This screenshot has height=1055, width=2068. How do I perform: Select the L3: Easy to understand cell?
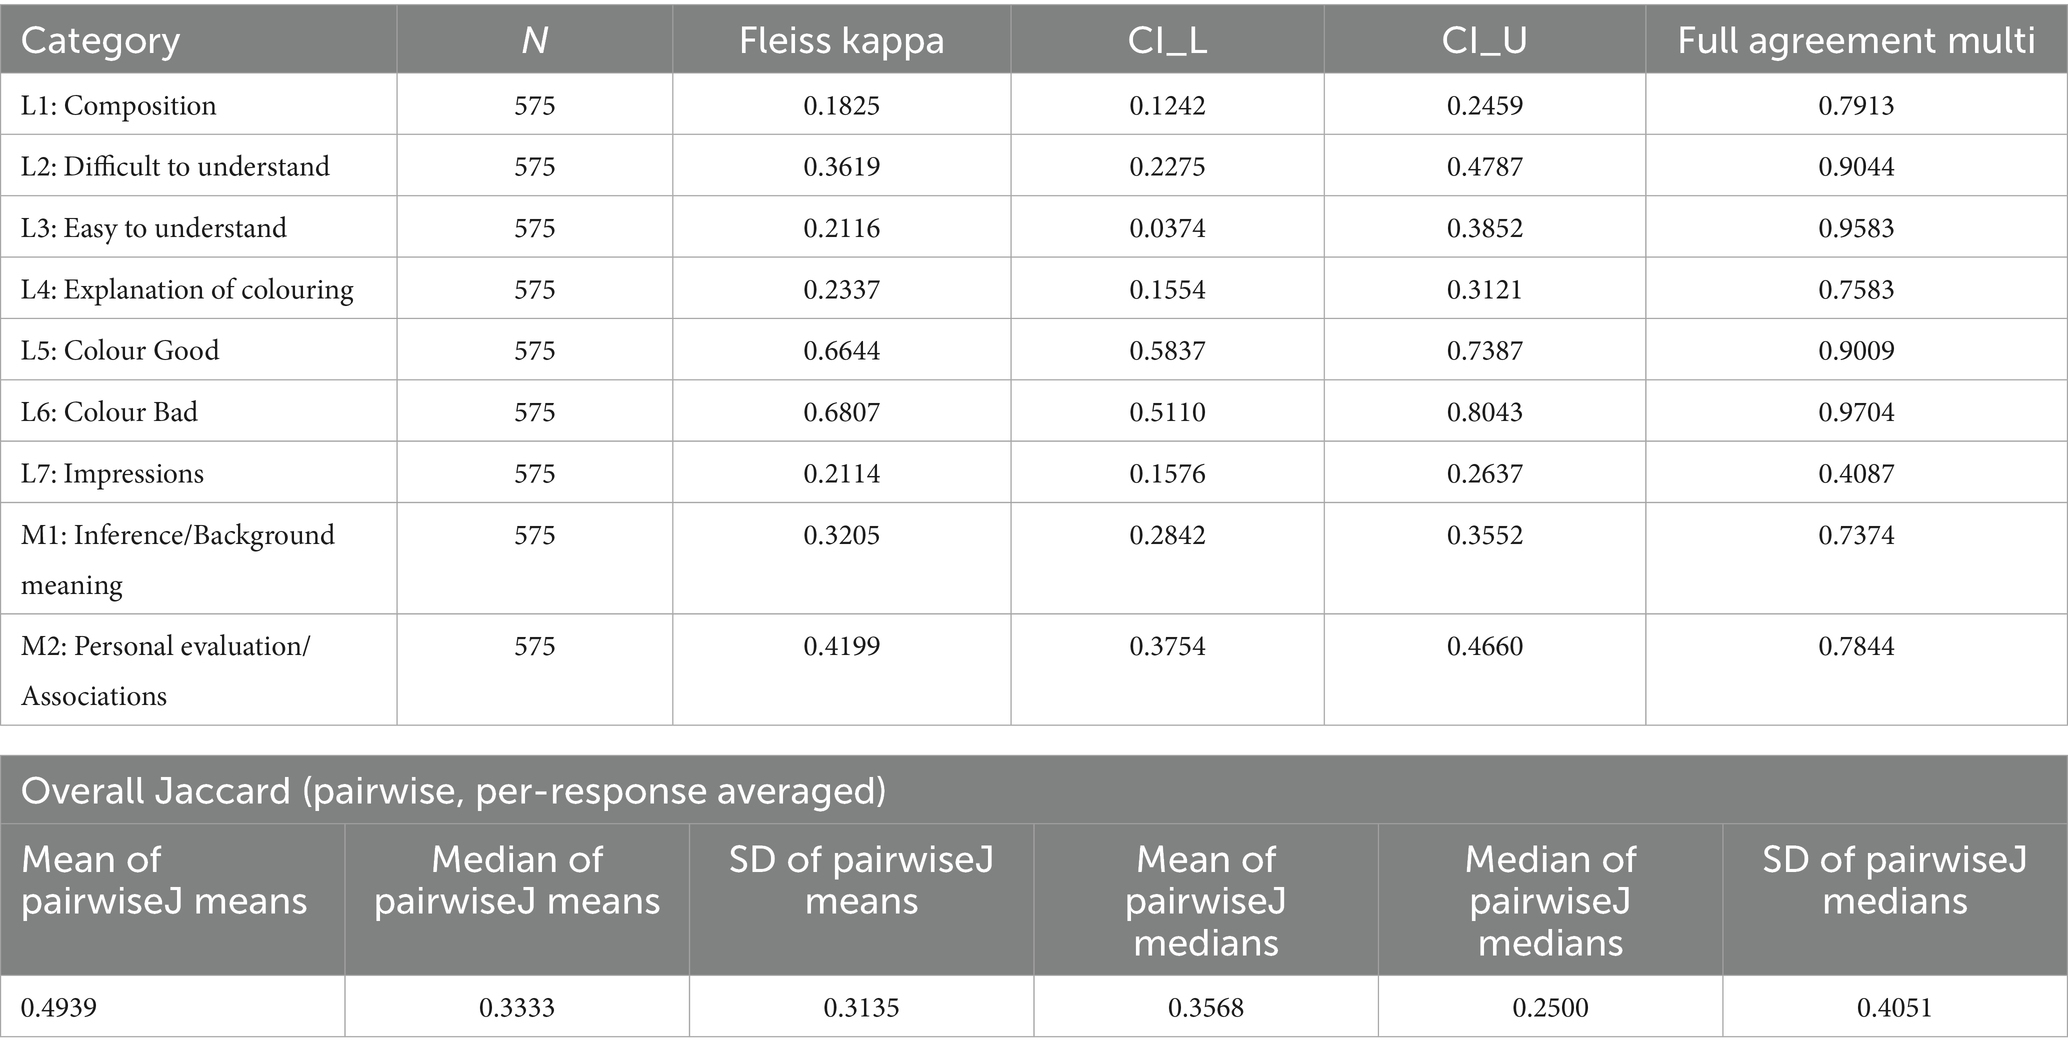(x=154, y=228)
